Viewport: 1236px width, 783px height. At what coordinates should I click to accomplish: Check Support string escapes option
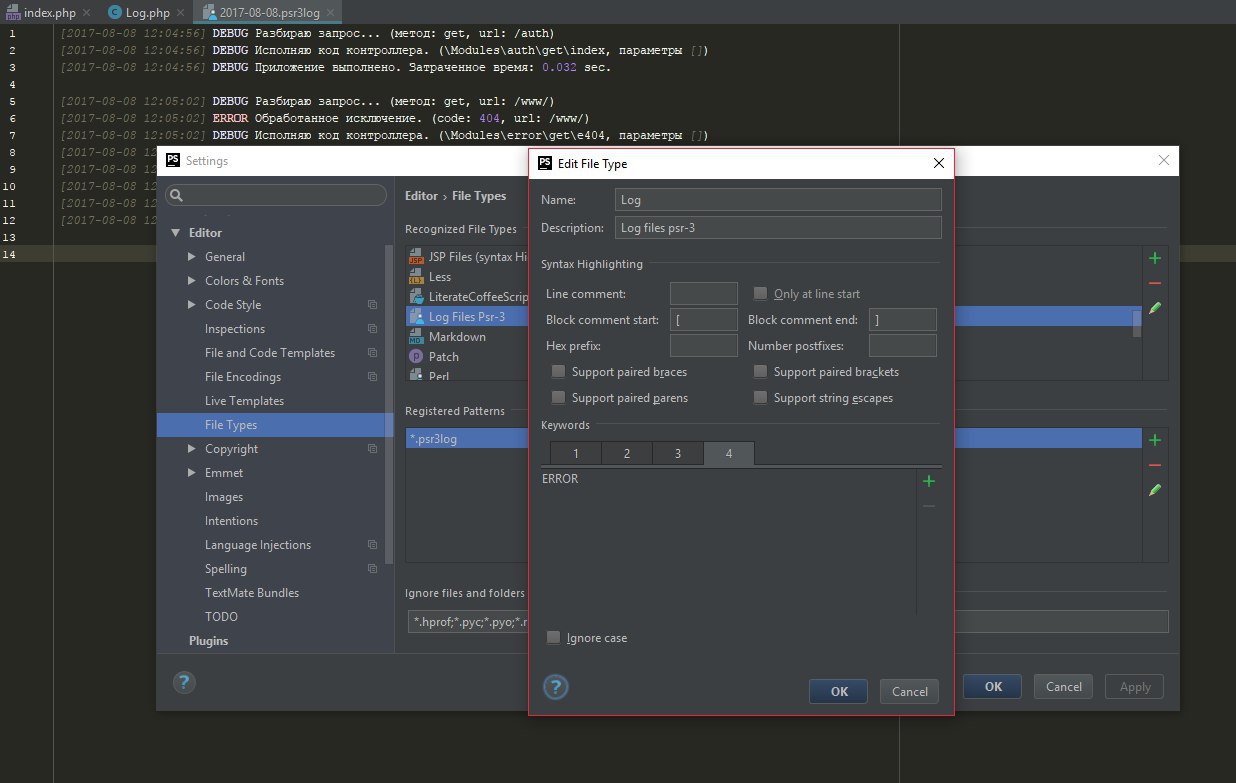click(761, 398)
